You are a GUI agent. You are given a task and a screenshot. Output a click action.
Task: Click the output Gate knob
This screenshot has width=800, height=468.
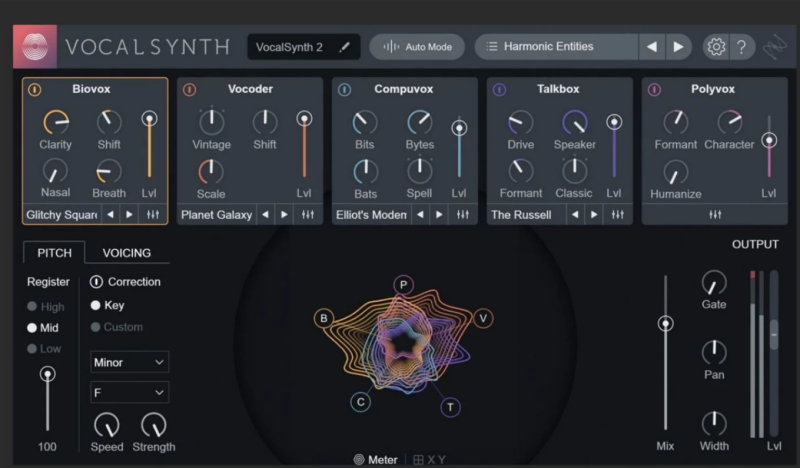pos(714,283)
